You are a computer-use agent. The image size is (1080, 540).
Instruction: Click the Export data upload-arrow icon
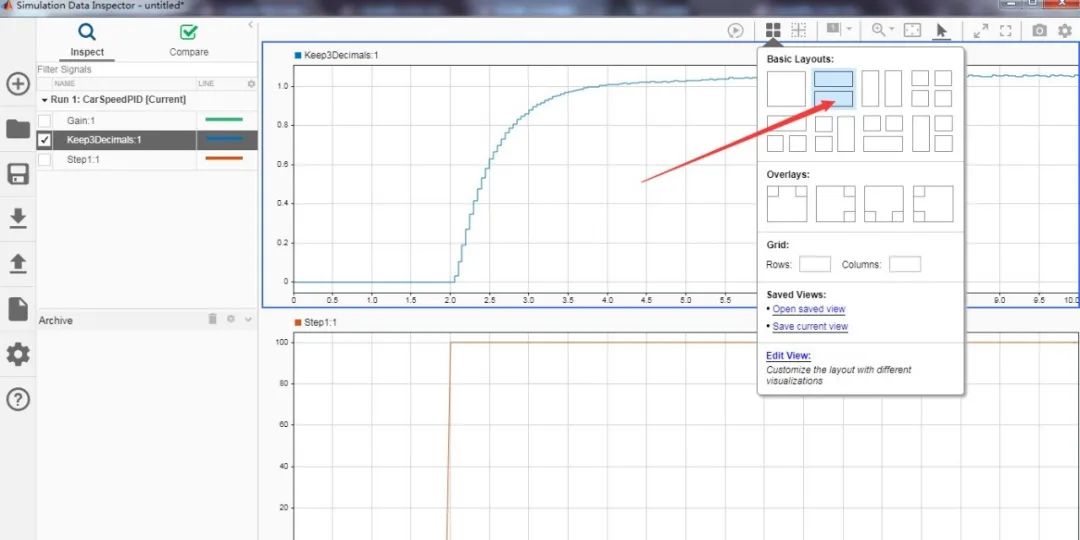18,264
